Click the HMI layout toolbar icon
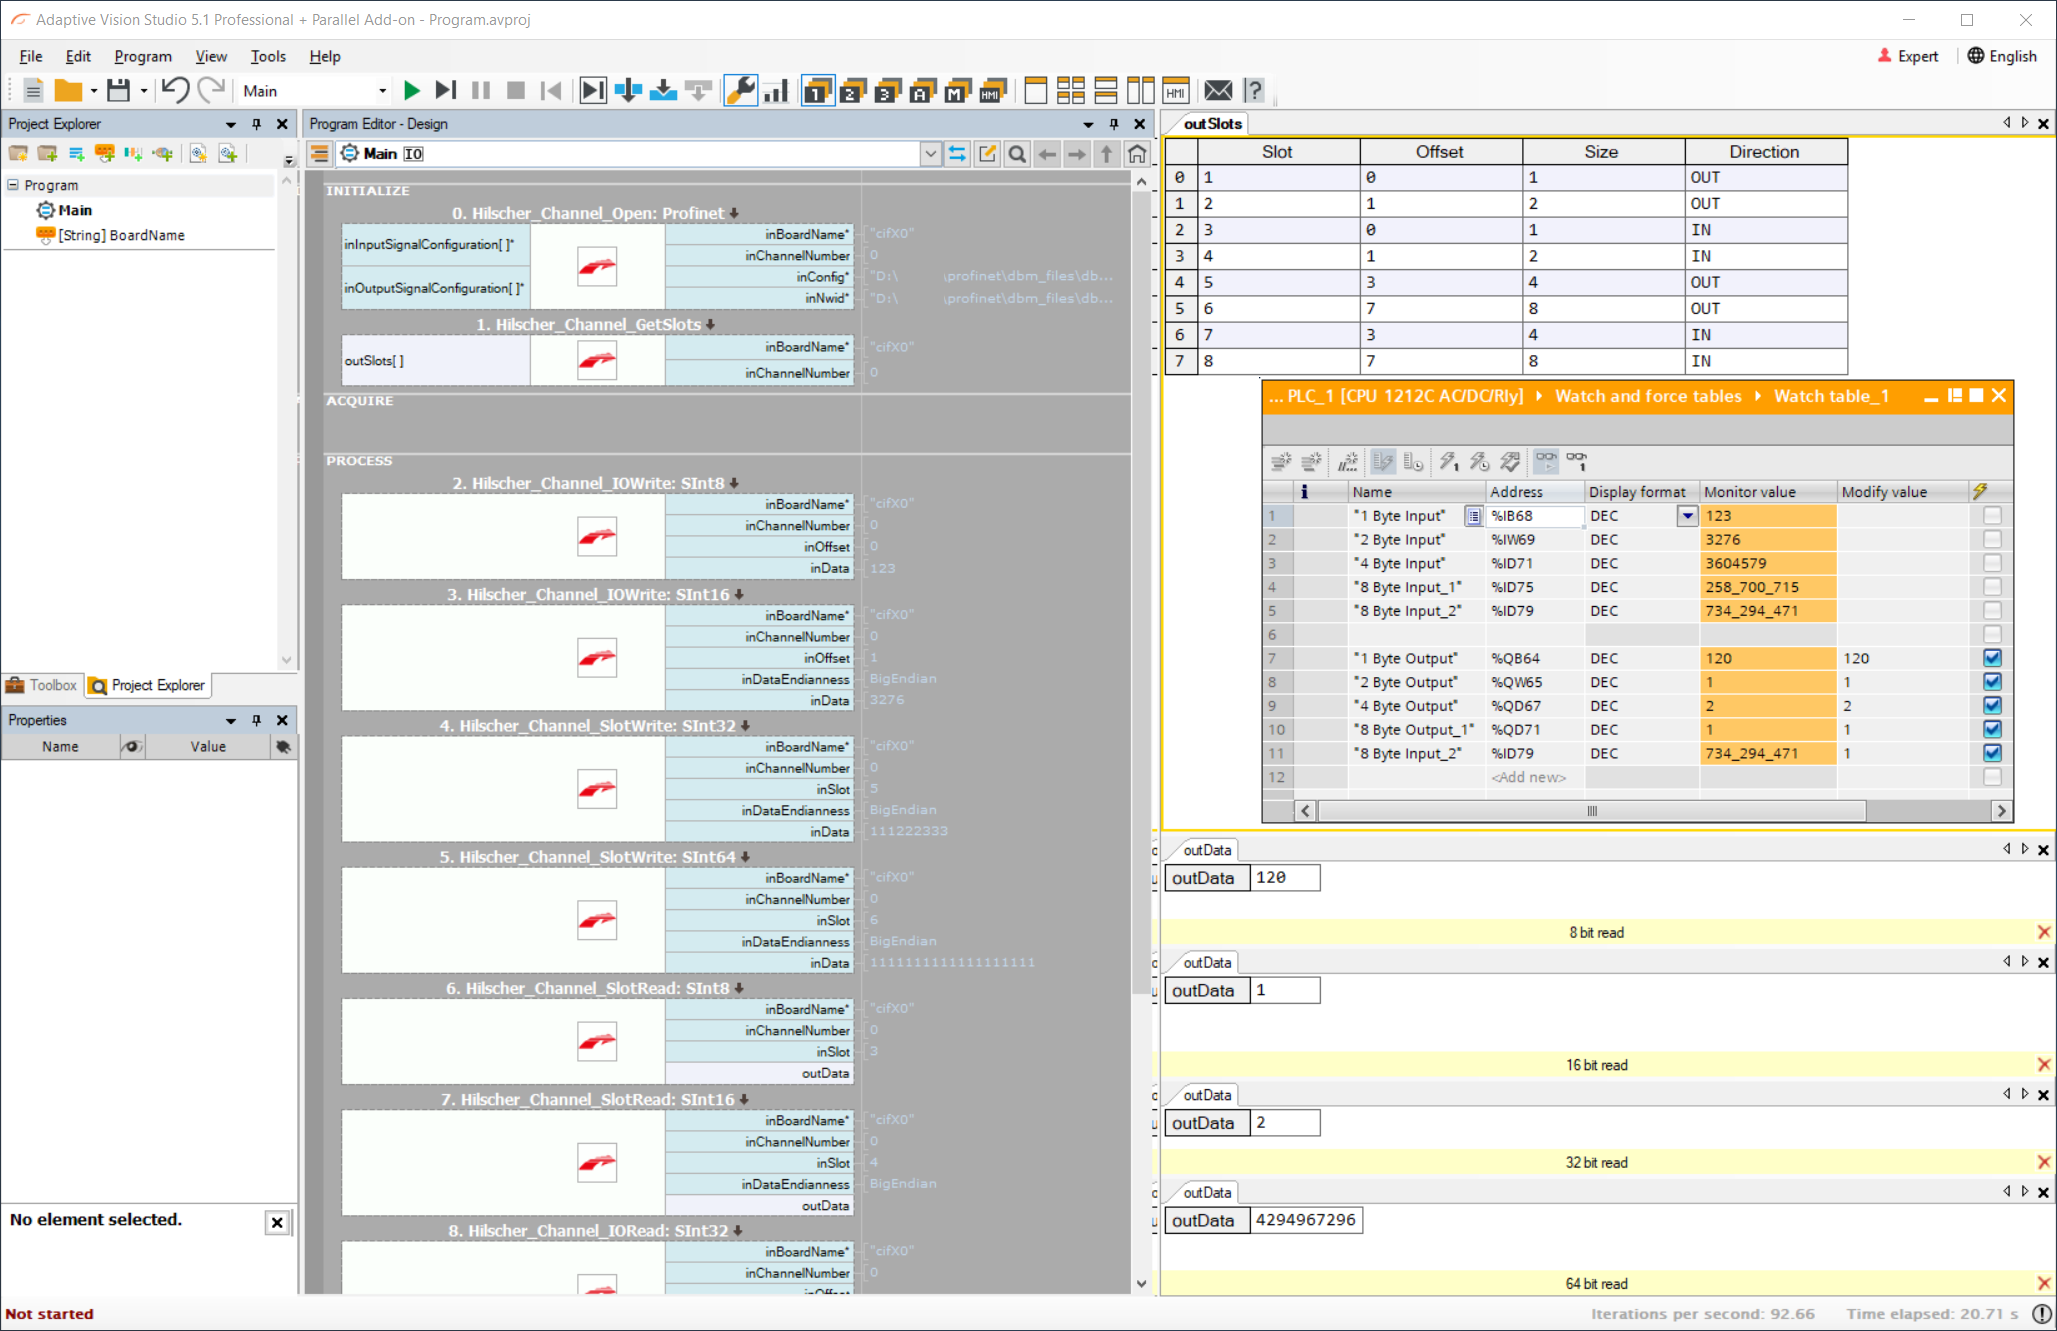 tap(1176, 91)
